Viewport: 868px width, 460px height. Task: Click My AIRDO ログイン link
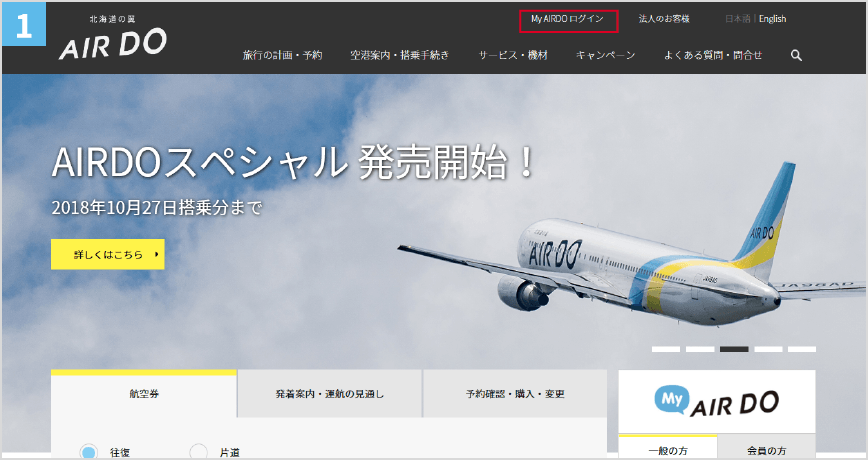567,19
